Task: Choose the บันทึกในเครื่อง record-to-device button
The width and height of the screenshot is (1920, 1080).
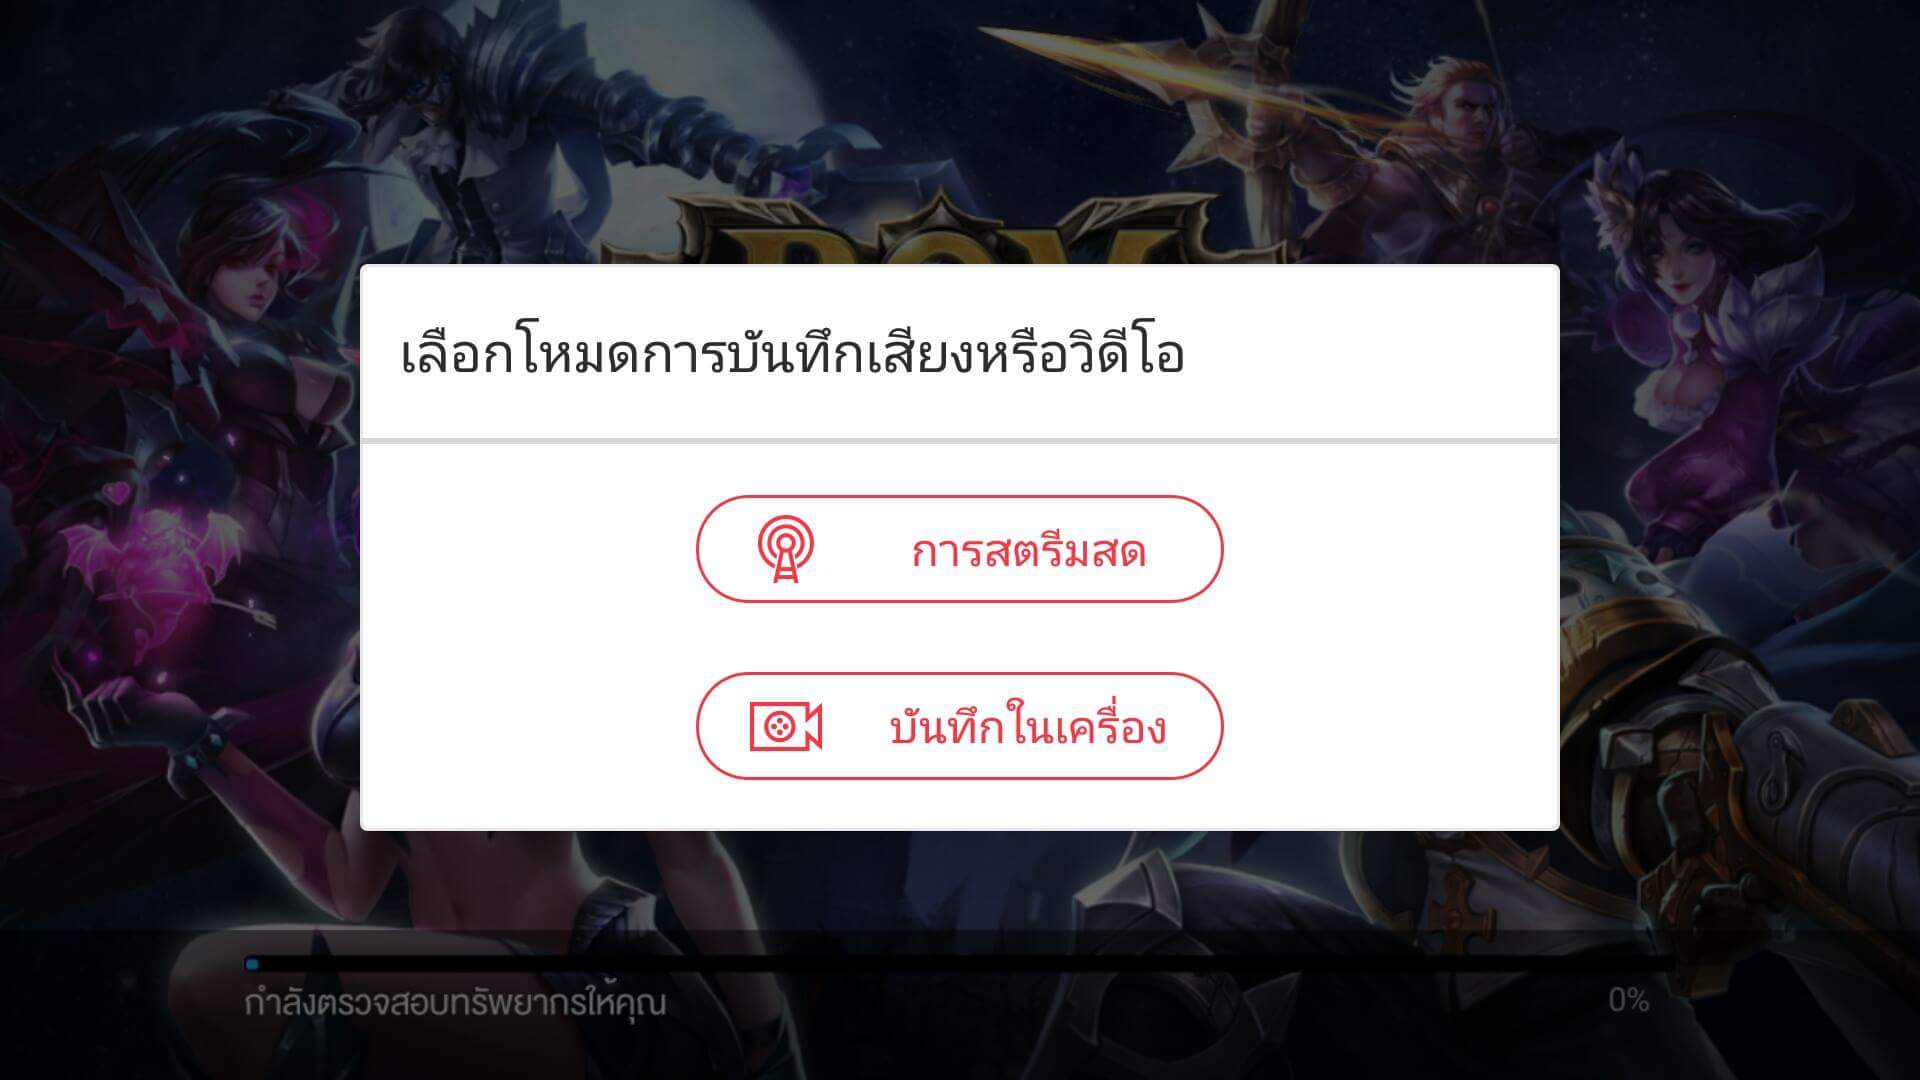Action: pyautogui.click(x=959, y=726)
